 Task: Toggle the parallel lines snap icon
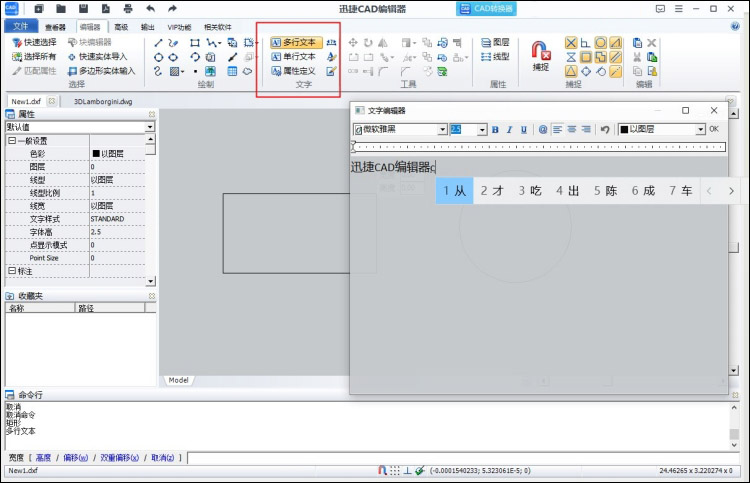pos(616,57)
